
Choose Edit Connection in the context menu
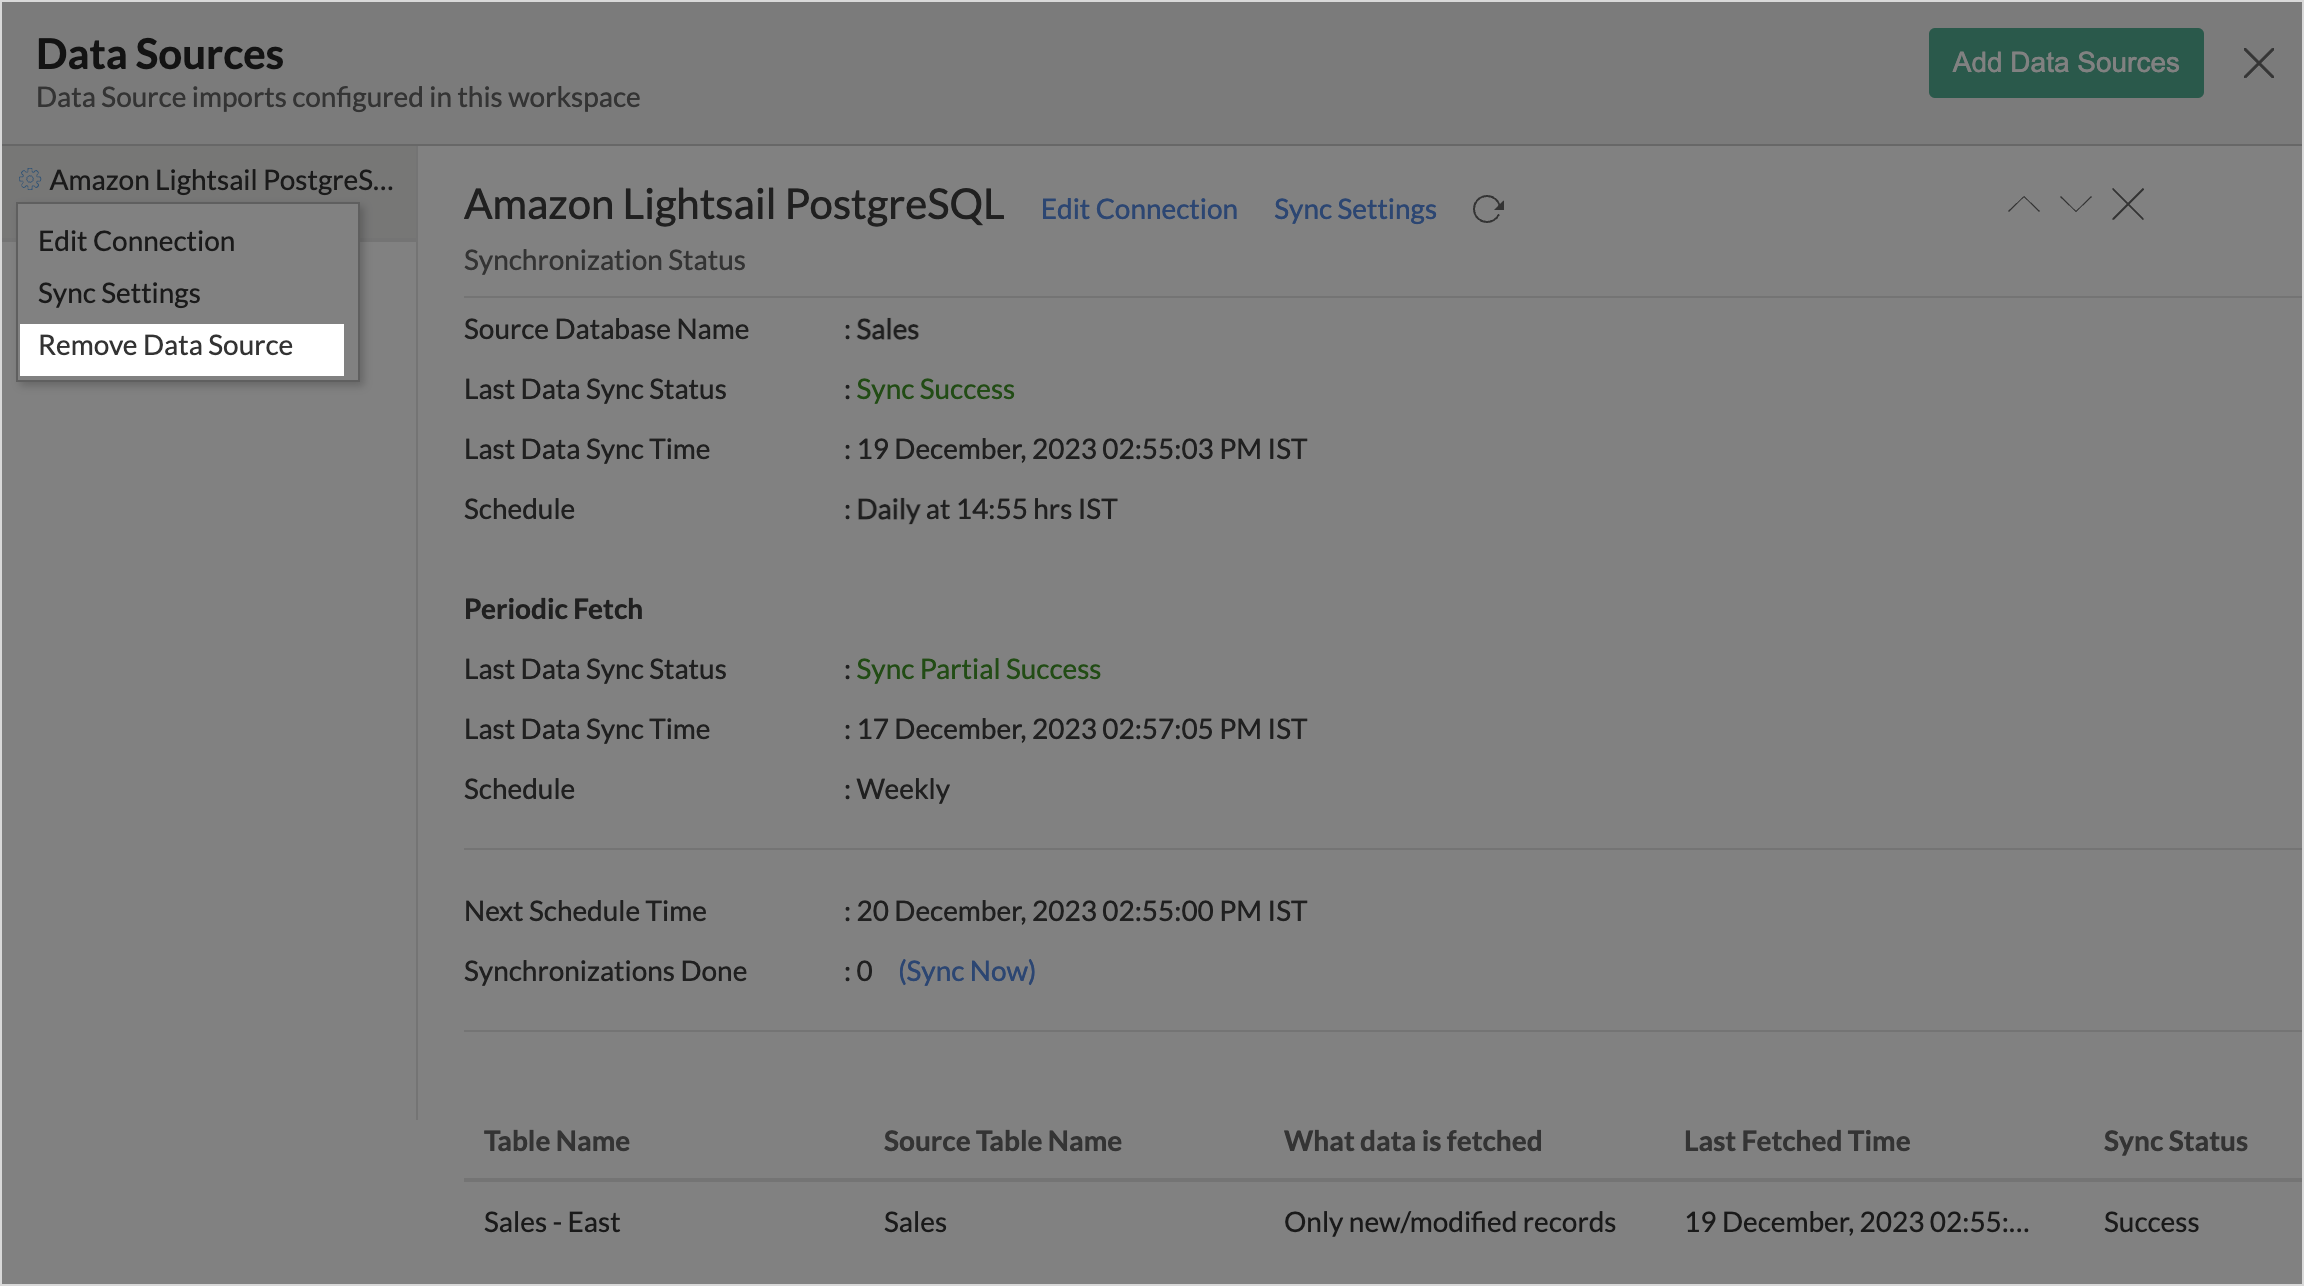(x=137, y=242)
